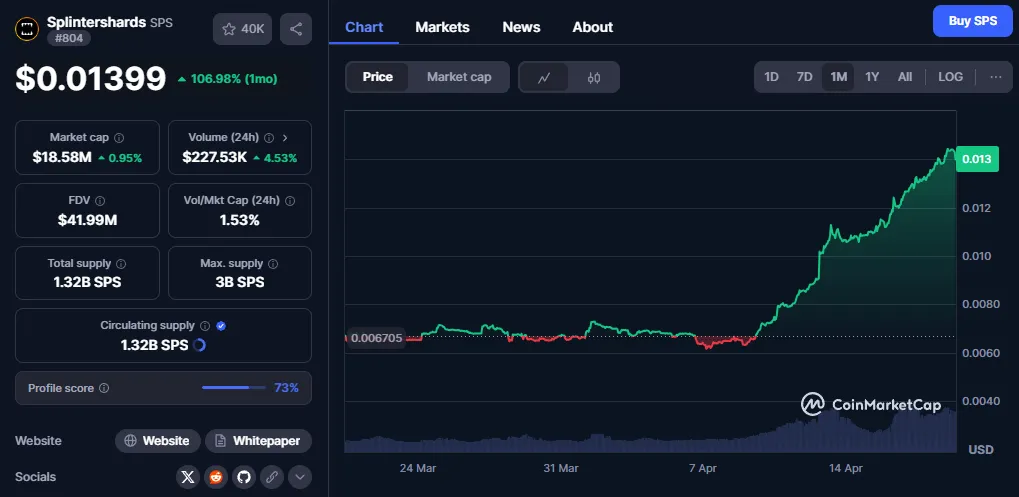The image size is (1019, 497).
Task: Click the $0.01399 price value
Action: click(x=91, y=79)
